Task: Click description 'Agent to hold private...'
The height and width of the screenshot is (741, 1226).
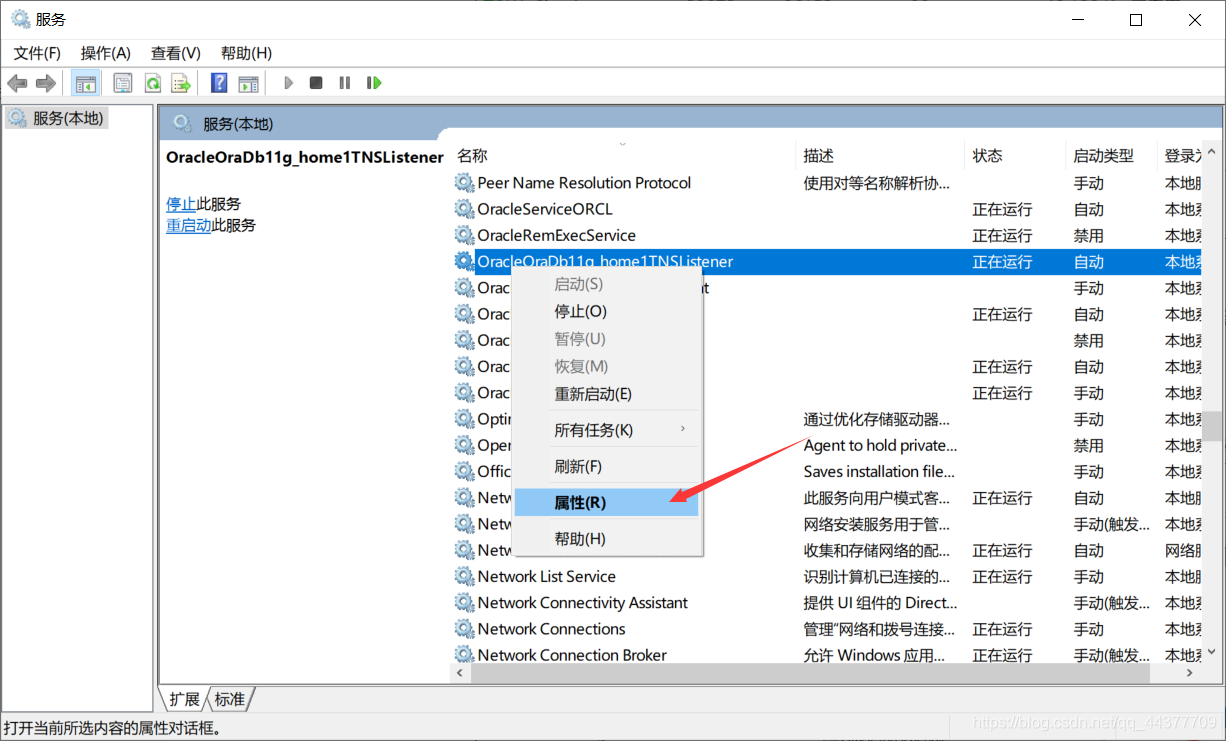Action: click(880, 445)
